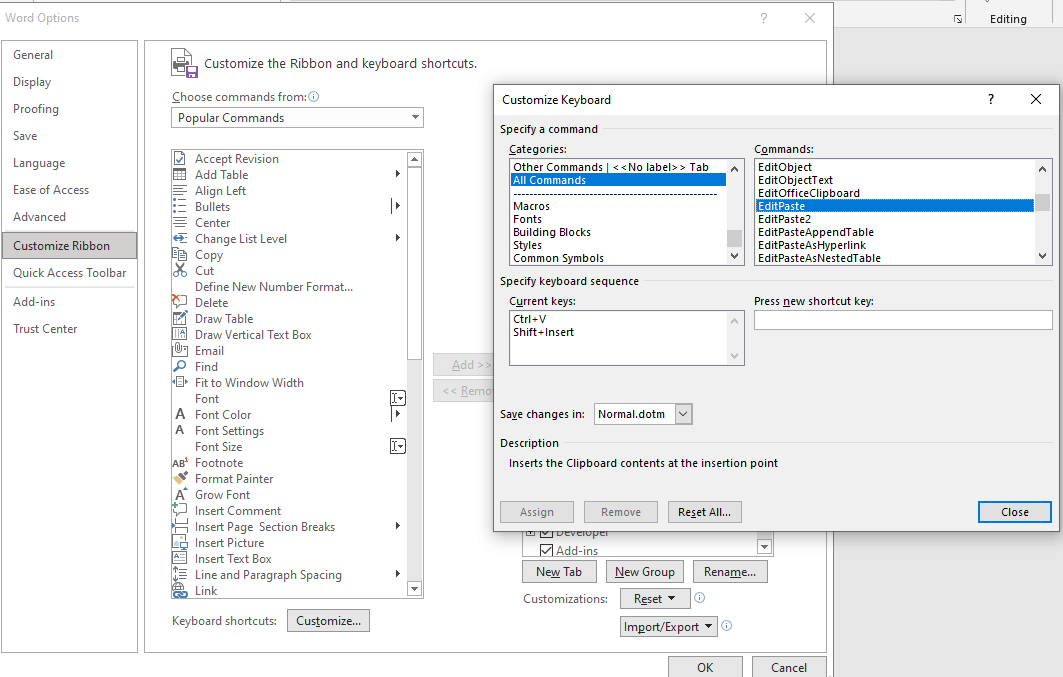This screenshot has height=677, width=1063.
Task: Click the Fit to Window Width icon
Action: click(x=180, y=382)
